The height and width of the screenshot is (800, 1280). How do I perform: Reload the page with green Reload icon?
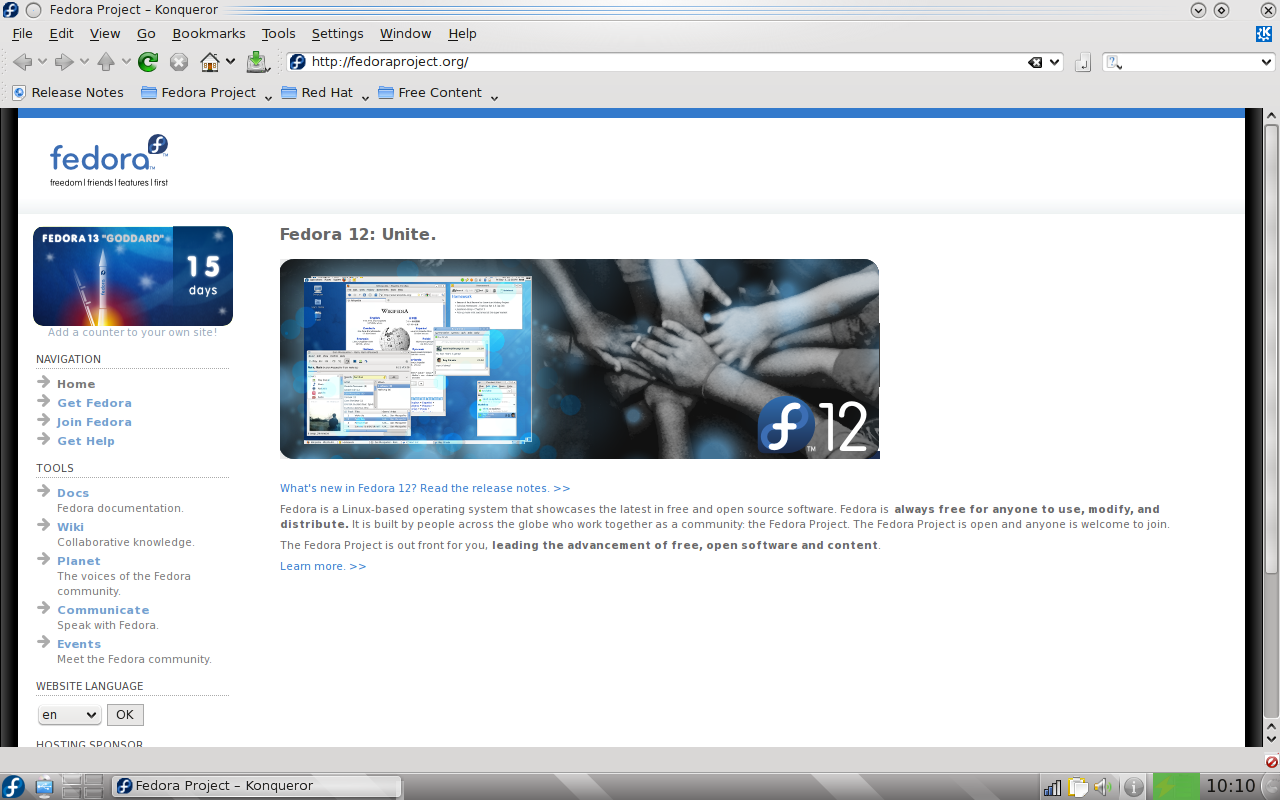pyautogui.click(x=148, y=62)
